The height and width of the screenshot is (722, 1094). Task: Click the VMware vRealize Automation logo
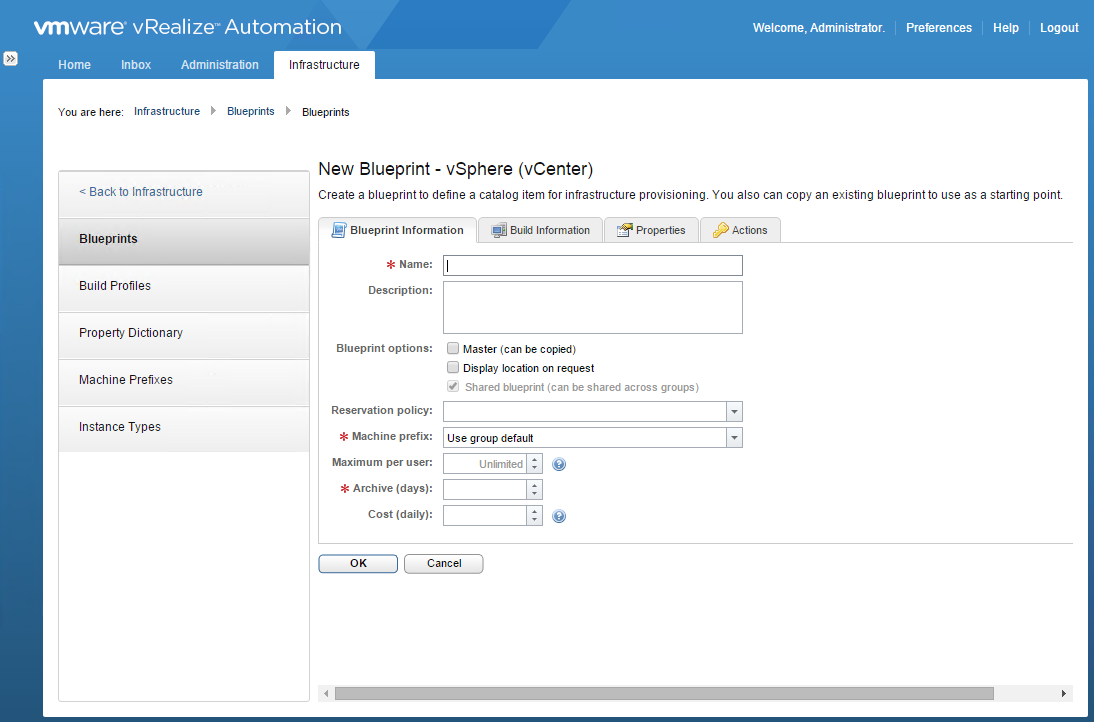(188, 27)
